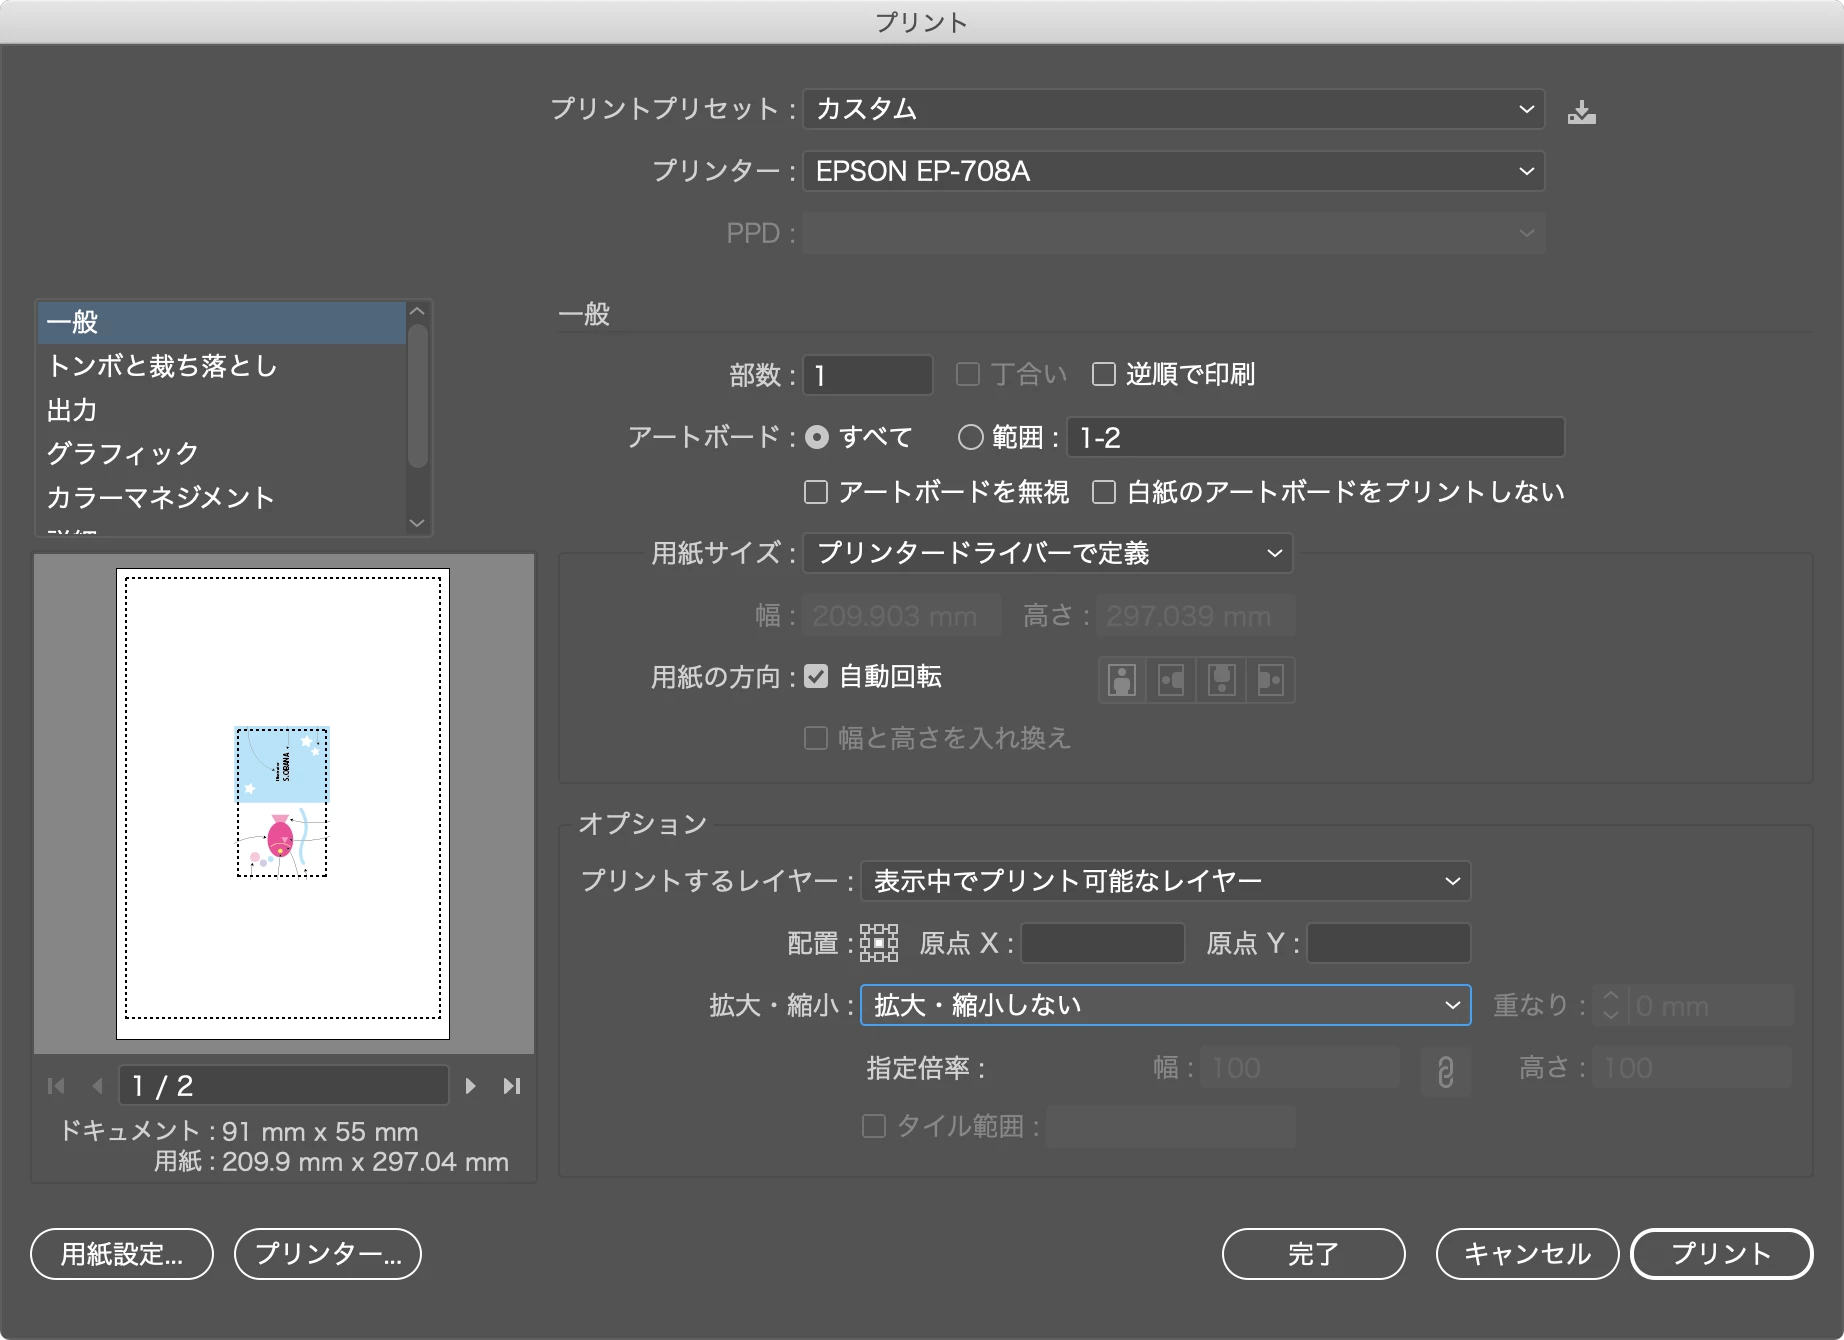Screen dimensions: 1844x1340
Task: Select 出力 in the category list
Action: coord(222,410)
